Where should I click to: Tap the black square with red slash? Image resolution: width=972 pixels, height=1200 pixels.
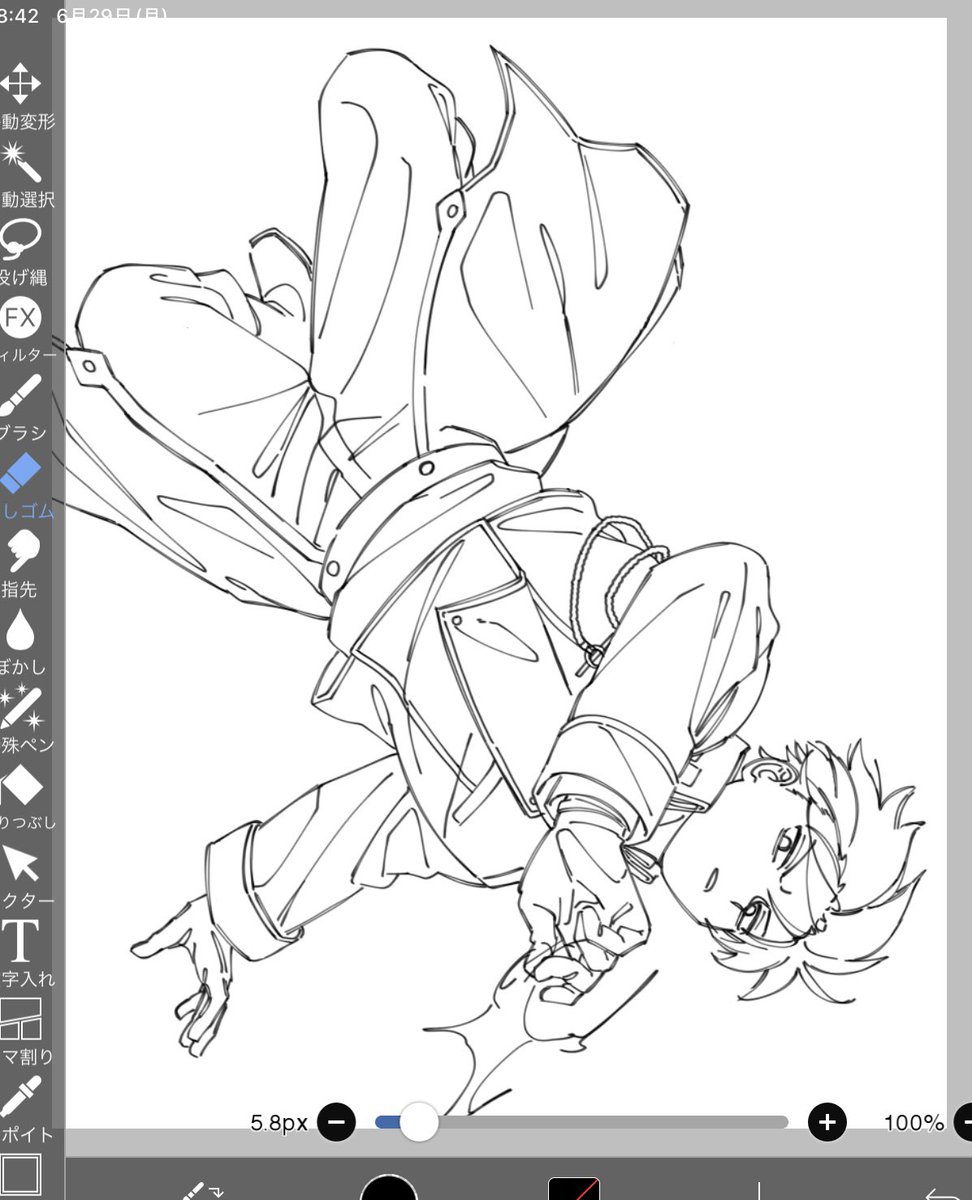pos(574,1188)
